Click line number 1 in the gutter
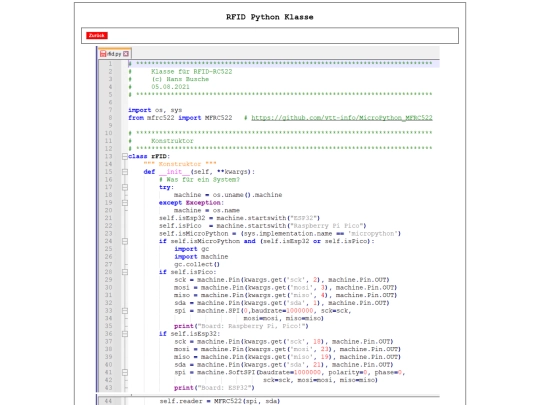This screenshot has height=405, width=540. (x=110, y=64)
